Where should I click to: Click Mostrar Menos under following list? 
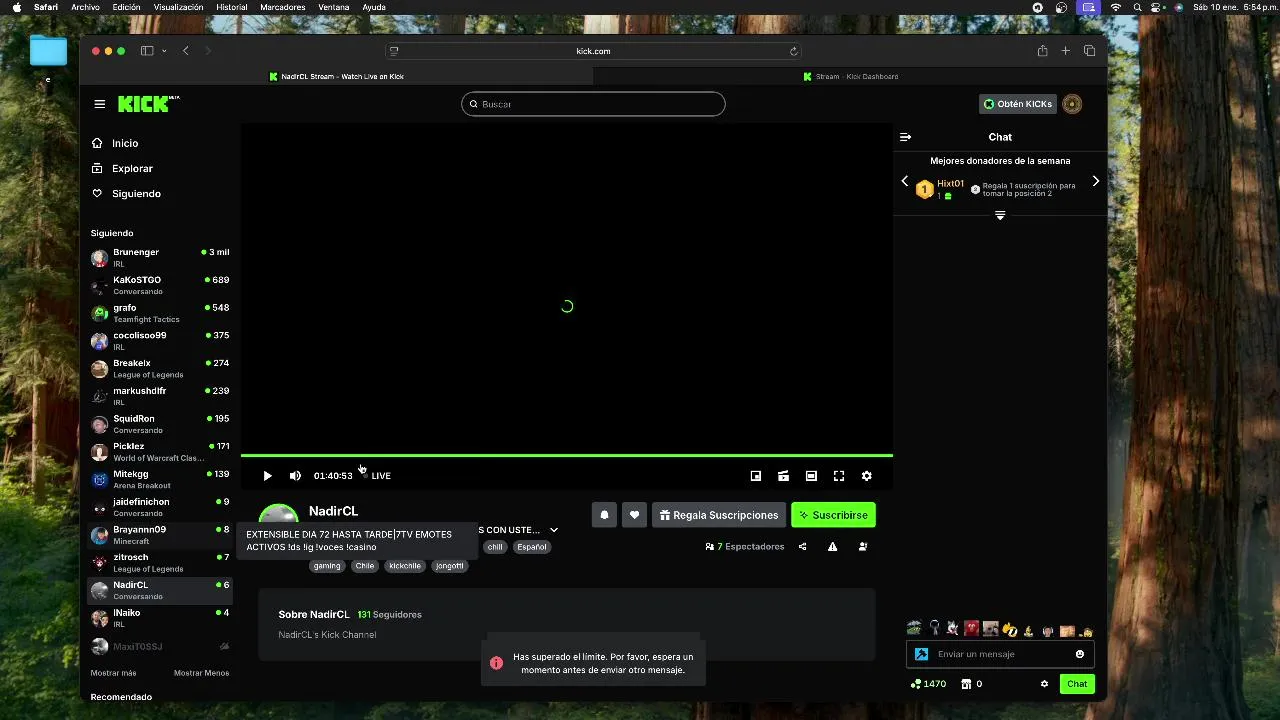coord(201,673)
